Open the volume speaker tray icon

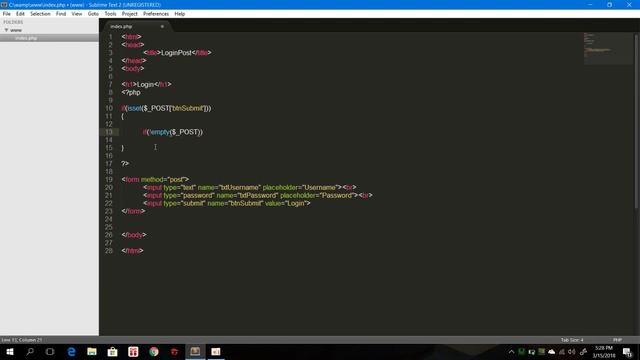[572, 351]
